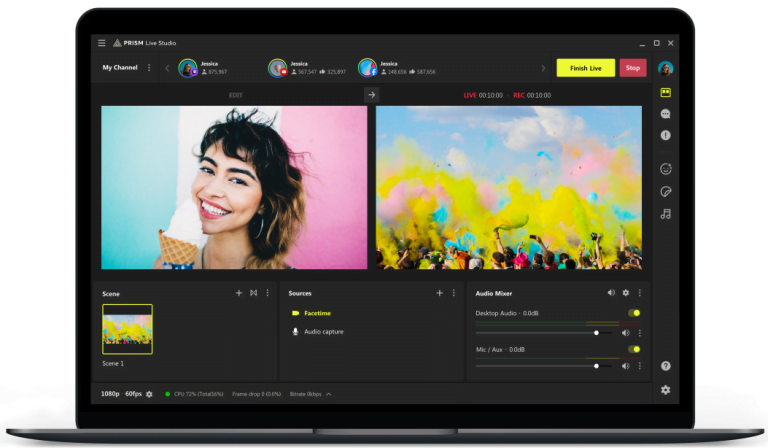This screenshot has width=768, height=448.
Task: Mute the Desktop Audio speaker icon
Action: [627, 332]
